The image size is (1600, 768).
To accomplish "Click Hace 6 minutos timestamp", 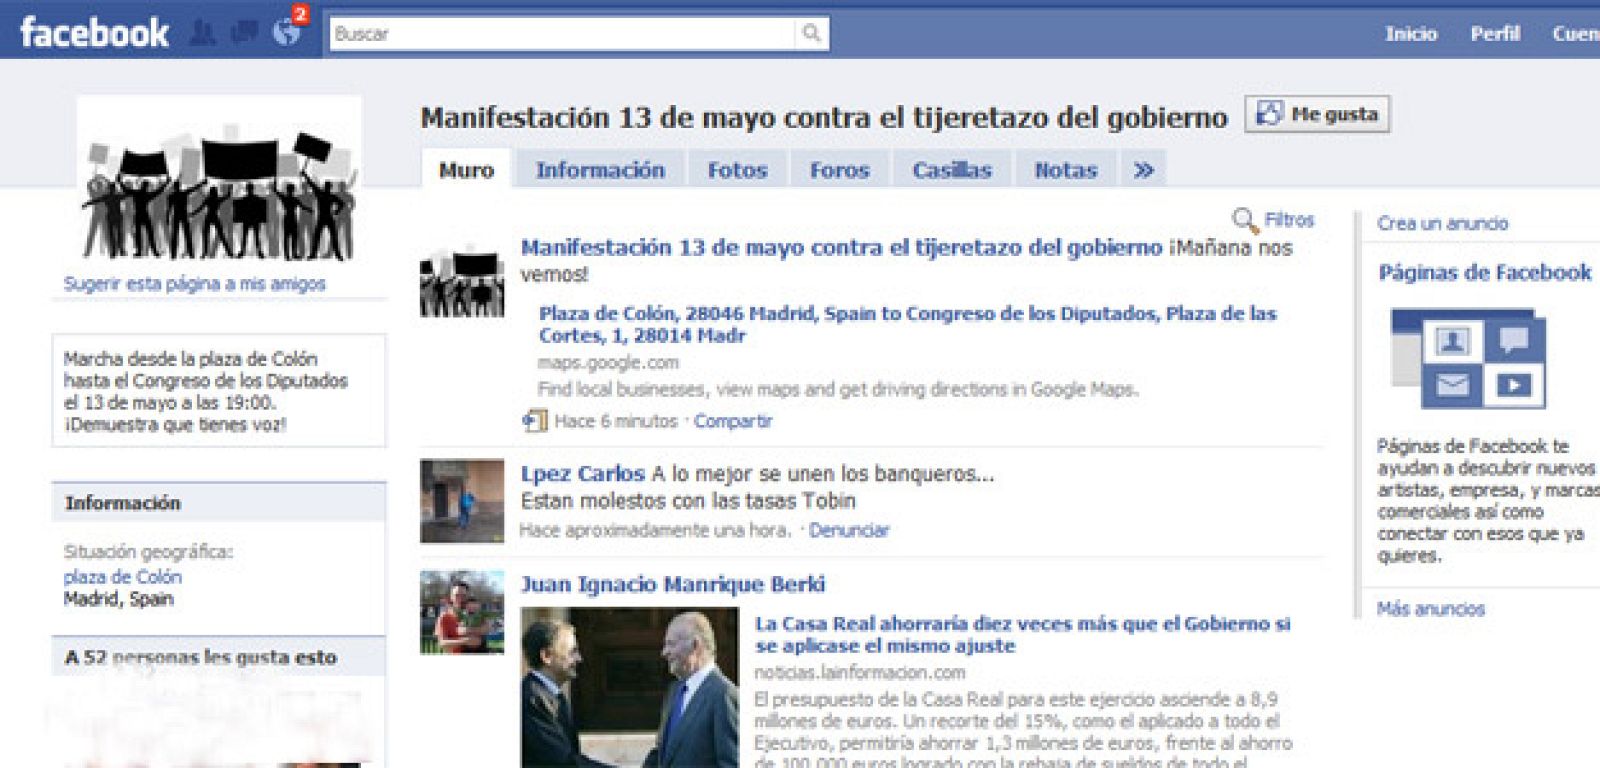I will click(616, 421).
